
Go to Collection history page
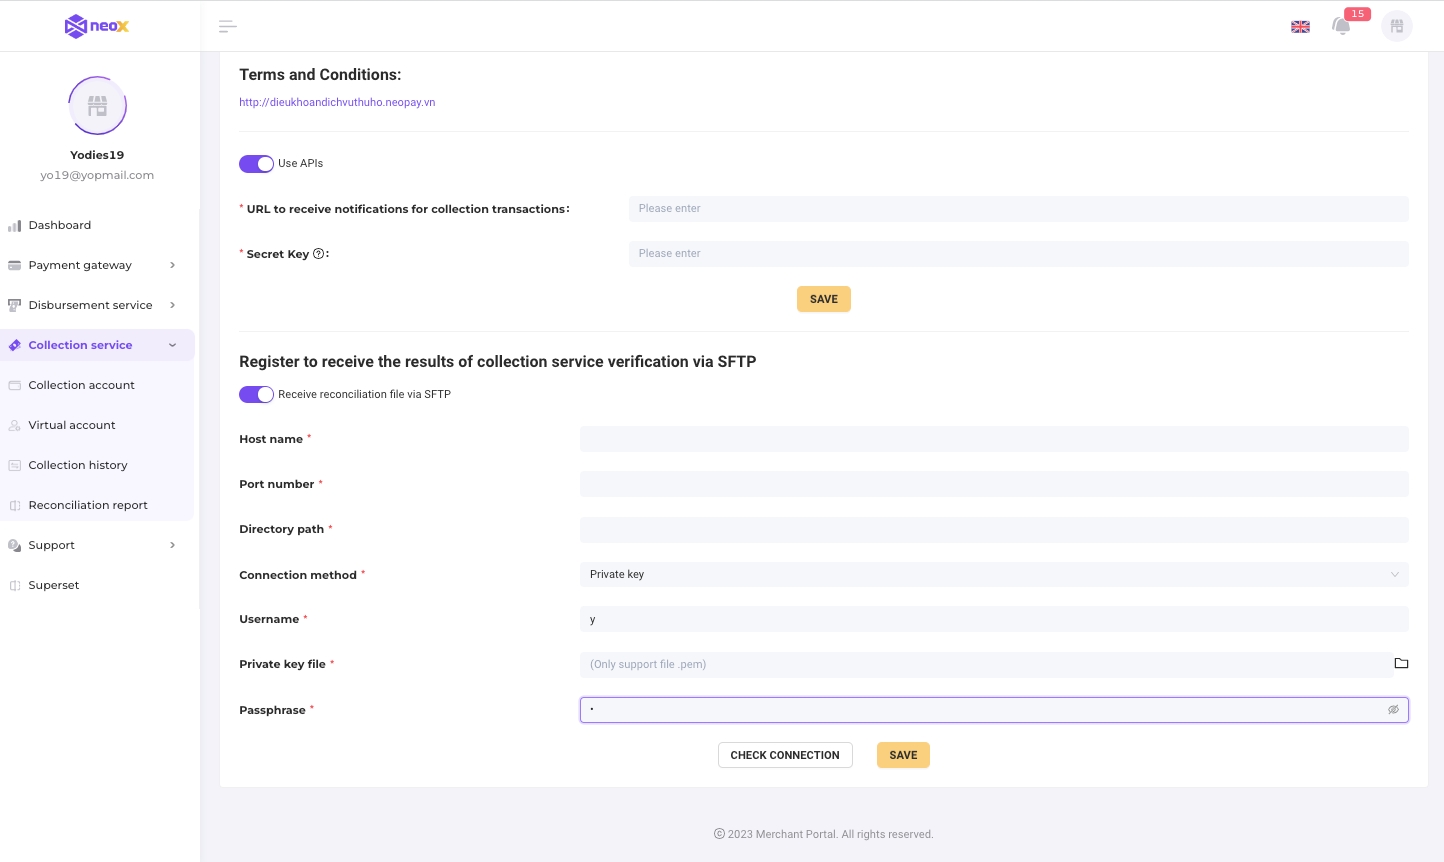click(x=78, y=465)
